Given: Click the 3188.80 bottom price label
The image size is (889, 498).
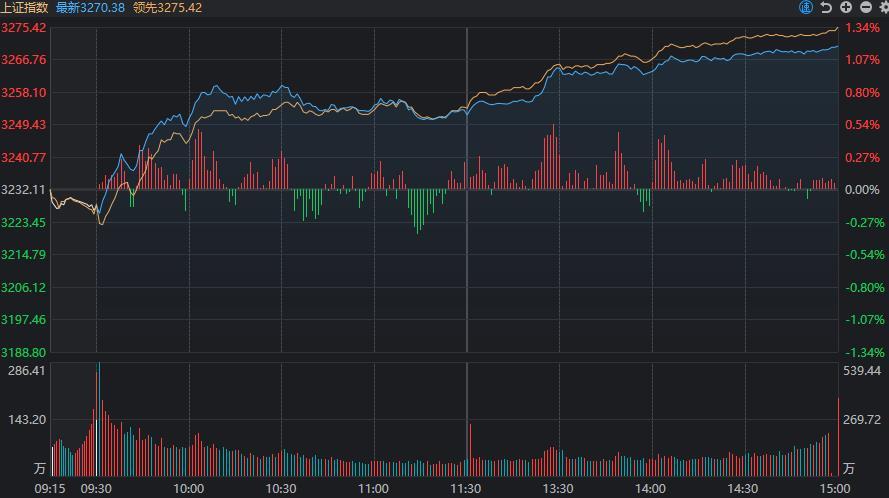Looking at the screenshot, I should (24, 352).
